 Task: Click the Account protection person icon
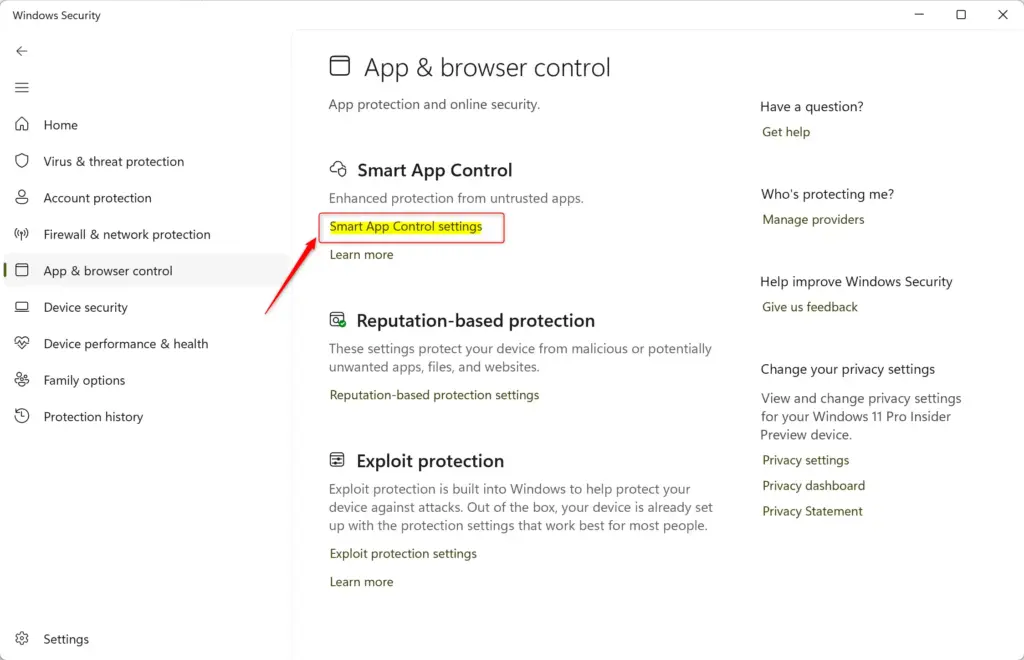coord(22,197)
